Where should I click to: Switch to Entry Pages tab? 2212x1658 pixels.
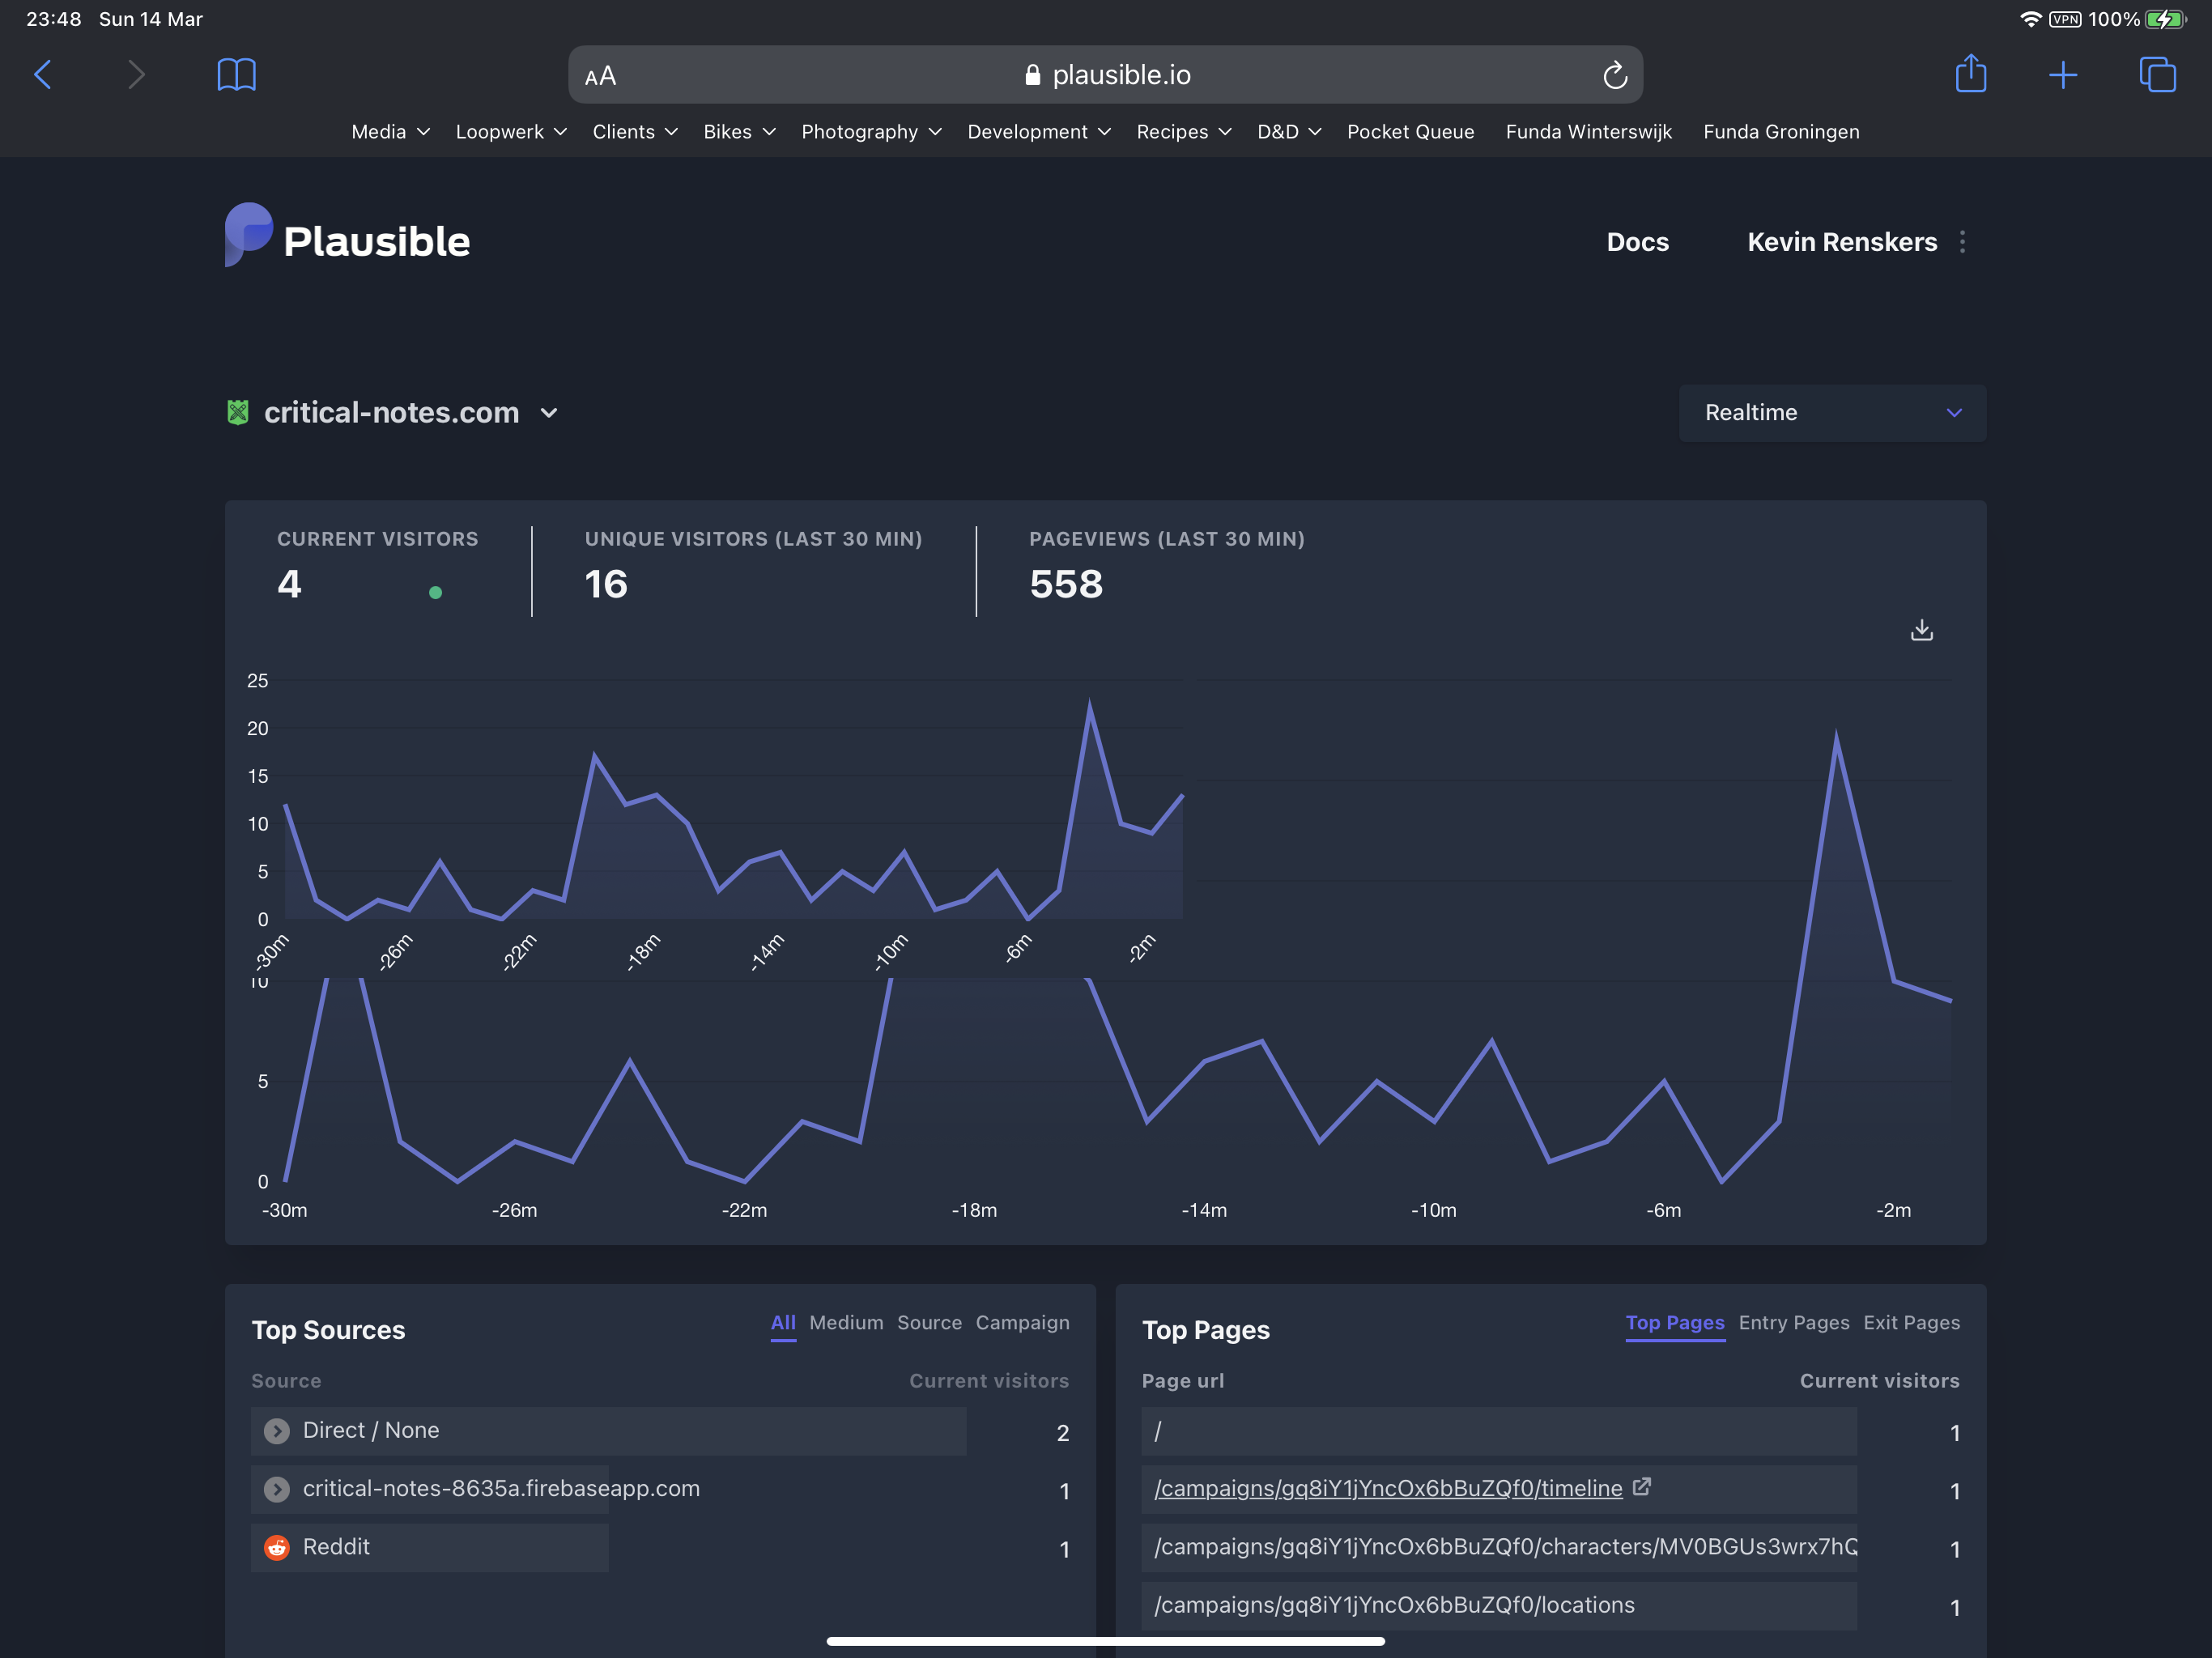[1793, 1322]
